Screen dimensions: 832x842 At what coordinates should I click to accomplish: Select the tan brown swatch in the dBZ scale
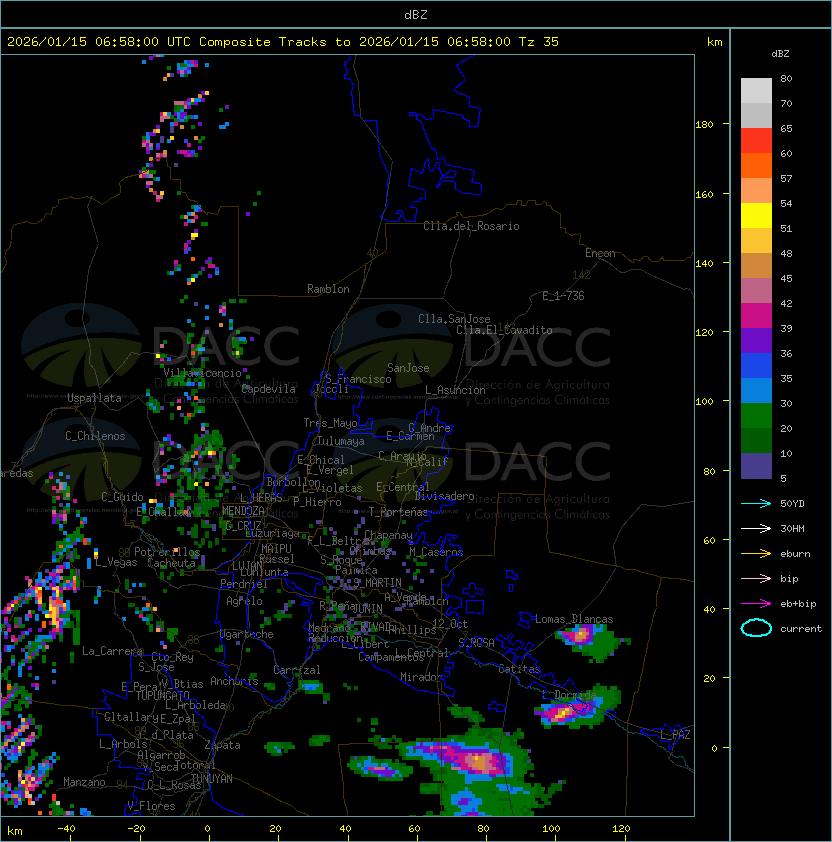[x=756, y=266]
